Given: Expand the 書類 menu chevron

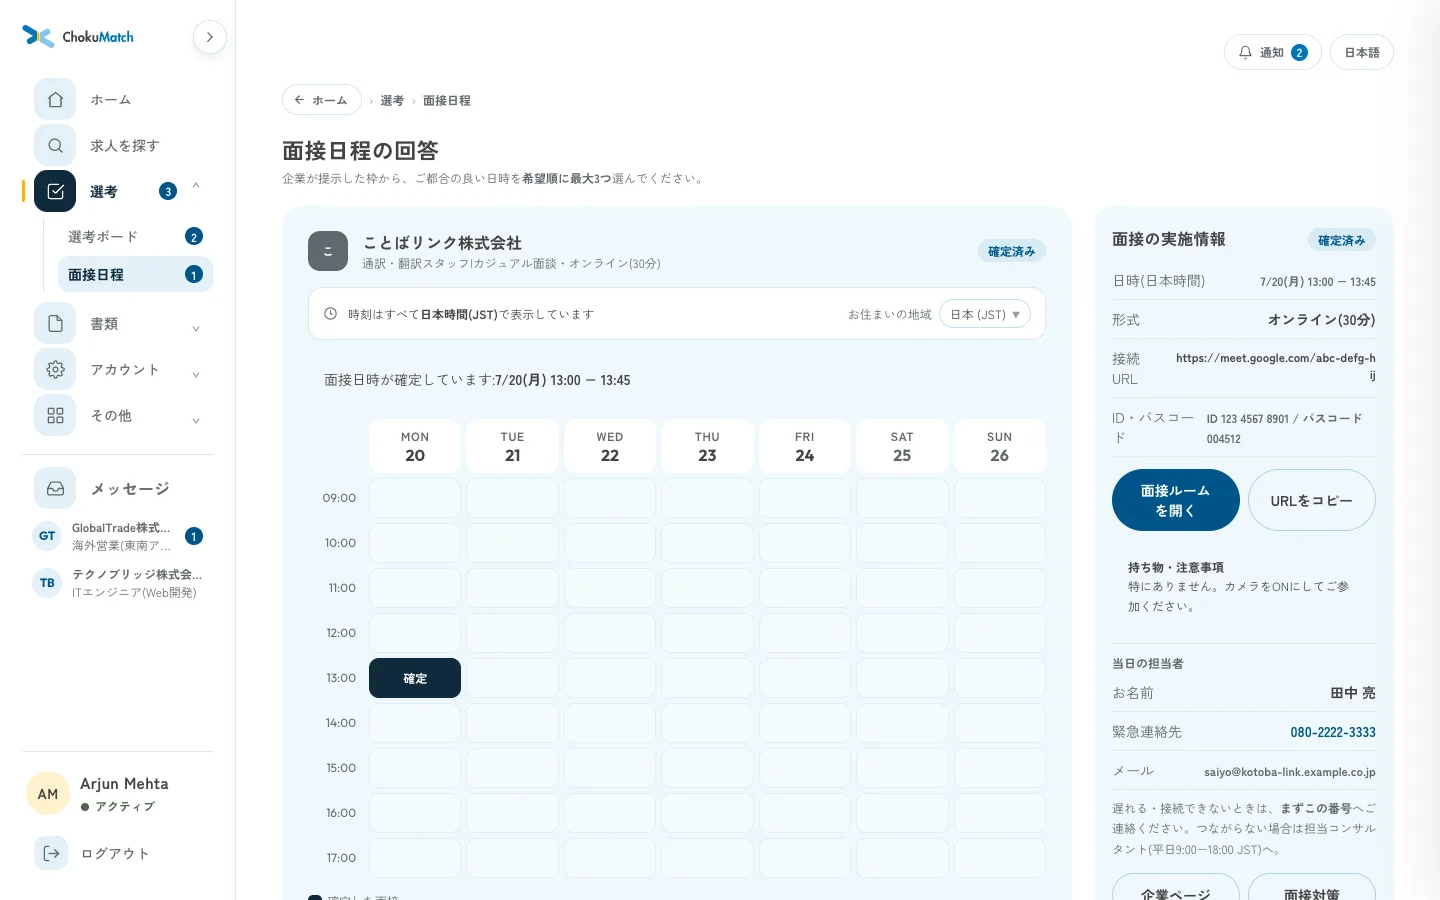Looking at the screenshot, I should click(196, 328).
